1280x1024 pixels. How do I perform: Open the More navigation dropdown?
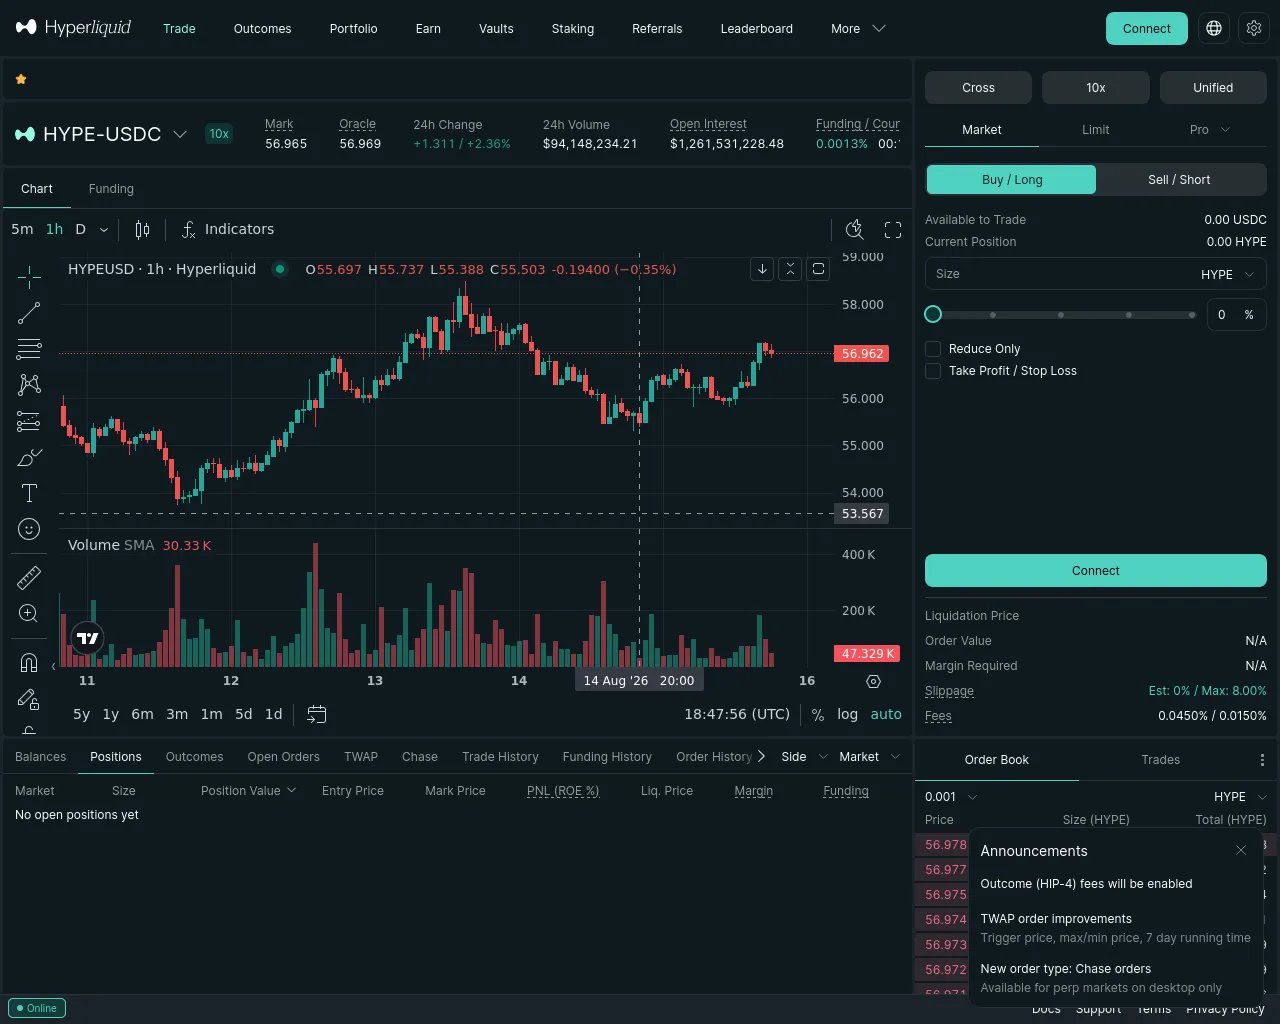coord(858,29)
